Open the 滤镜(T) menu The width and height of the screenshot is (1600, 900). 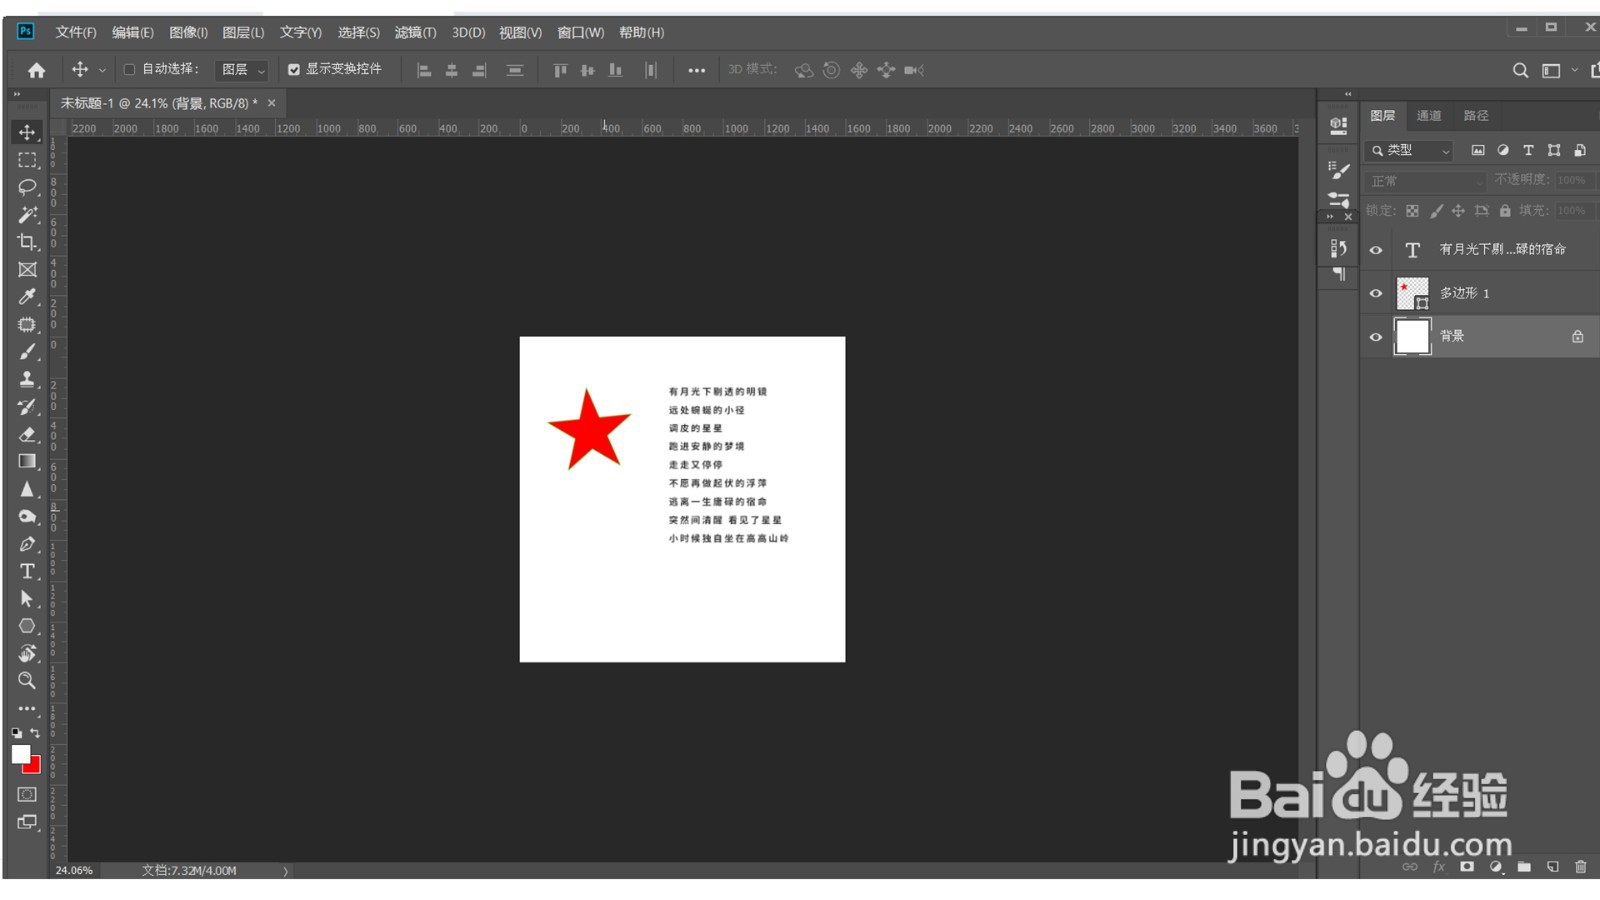tap(415, 32)
